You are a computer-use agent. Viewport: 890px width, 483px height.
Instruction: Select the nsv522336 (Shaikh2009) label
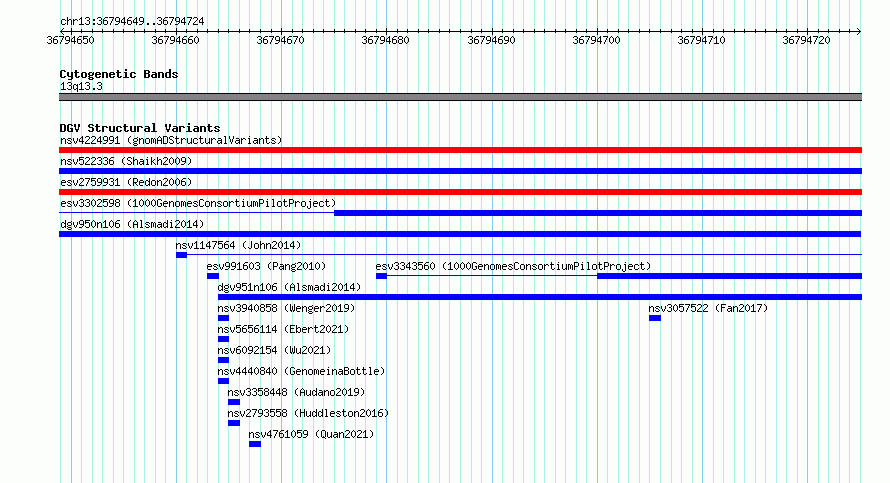click(126, 161)
